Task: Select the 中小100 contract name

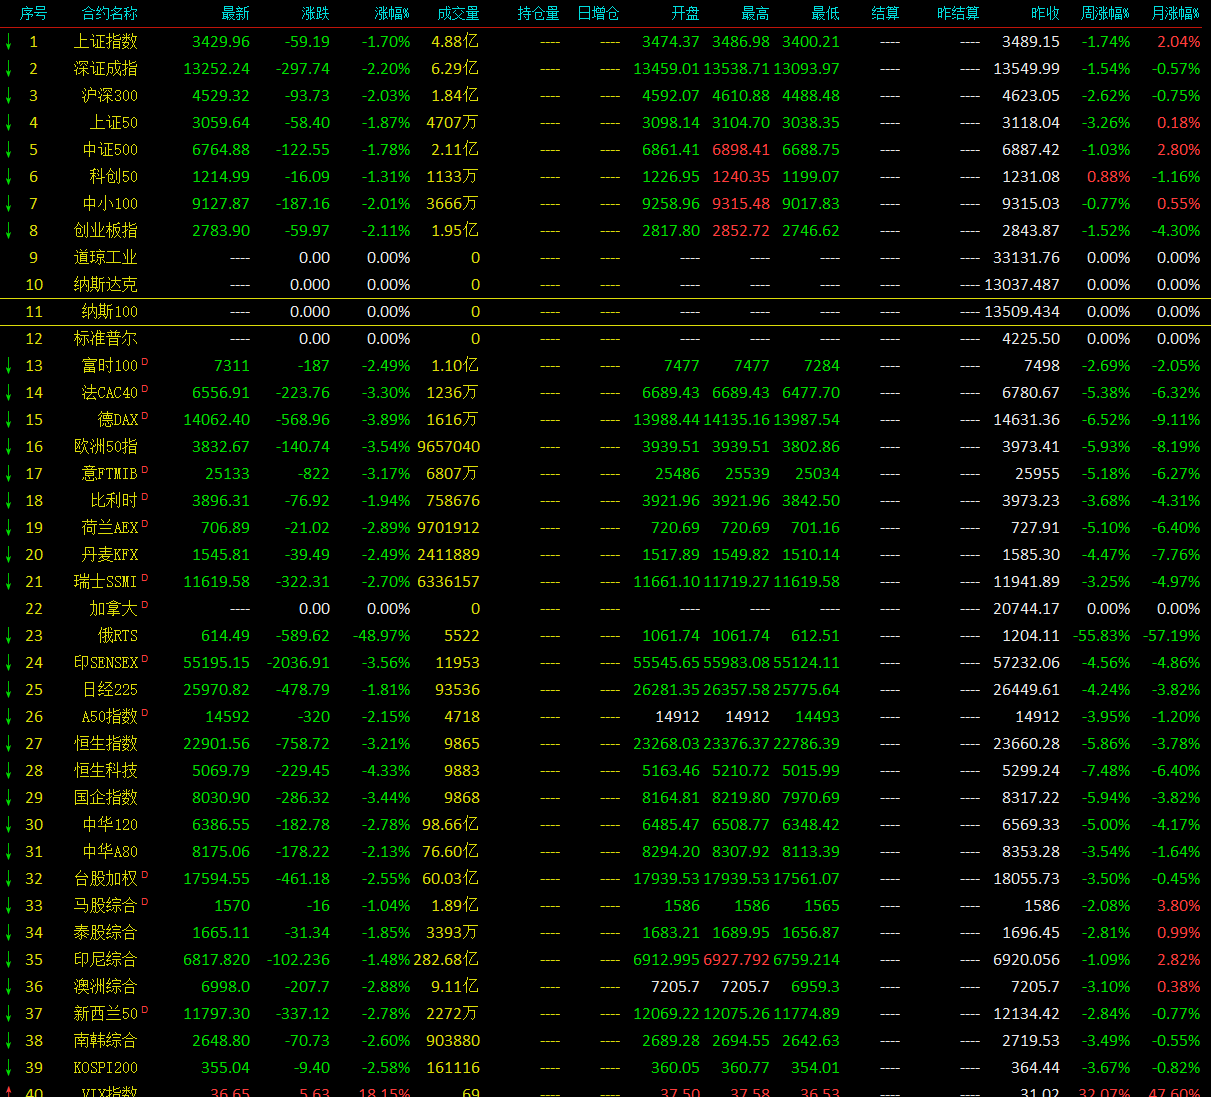Action: 109,204
